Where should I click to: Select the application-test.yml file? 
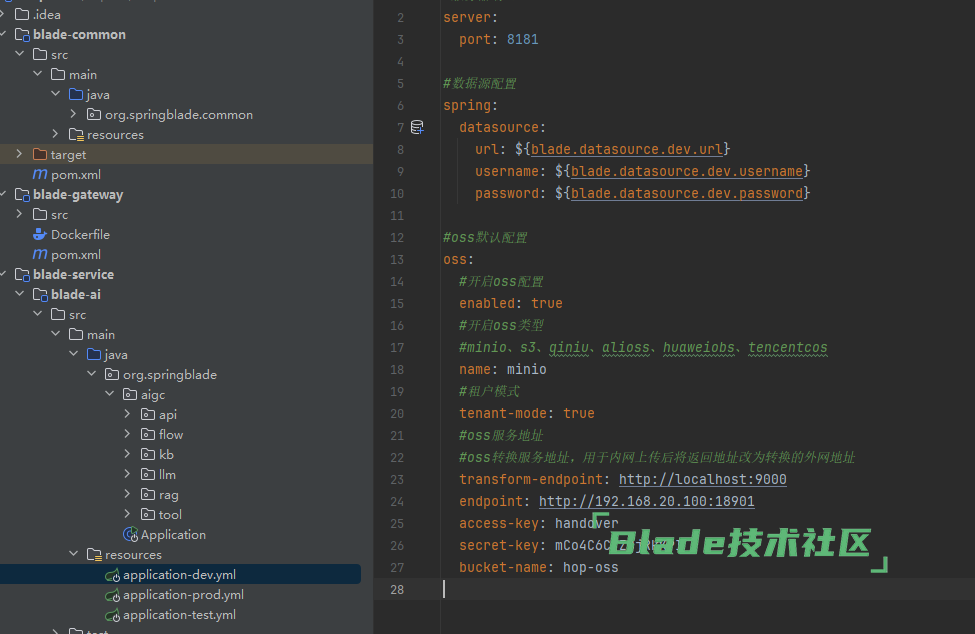click(x=180, y=615)
